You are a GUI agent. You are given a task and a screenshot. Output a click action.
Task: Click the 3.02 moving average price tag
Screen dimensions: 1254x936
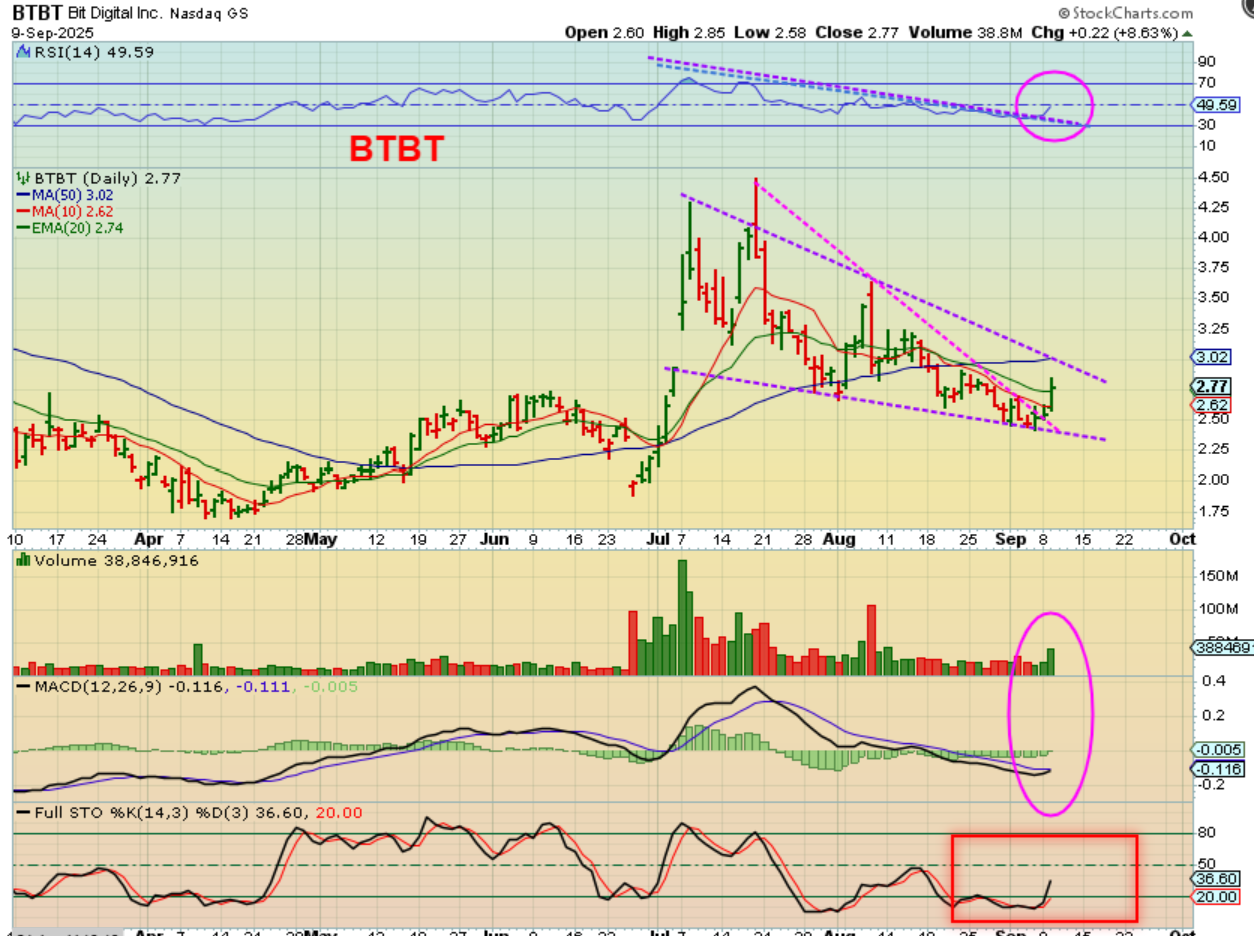point(1210,356)
